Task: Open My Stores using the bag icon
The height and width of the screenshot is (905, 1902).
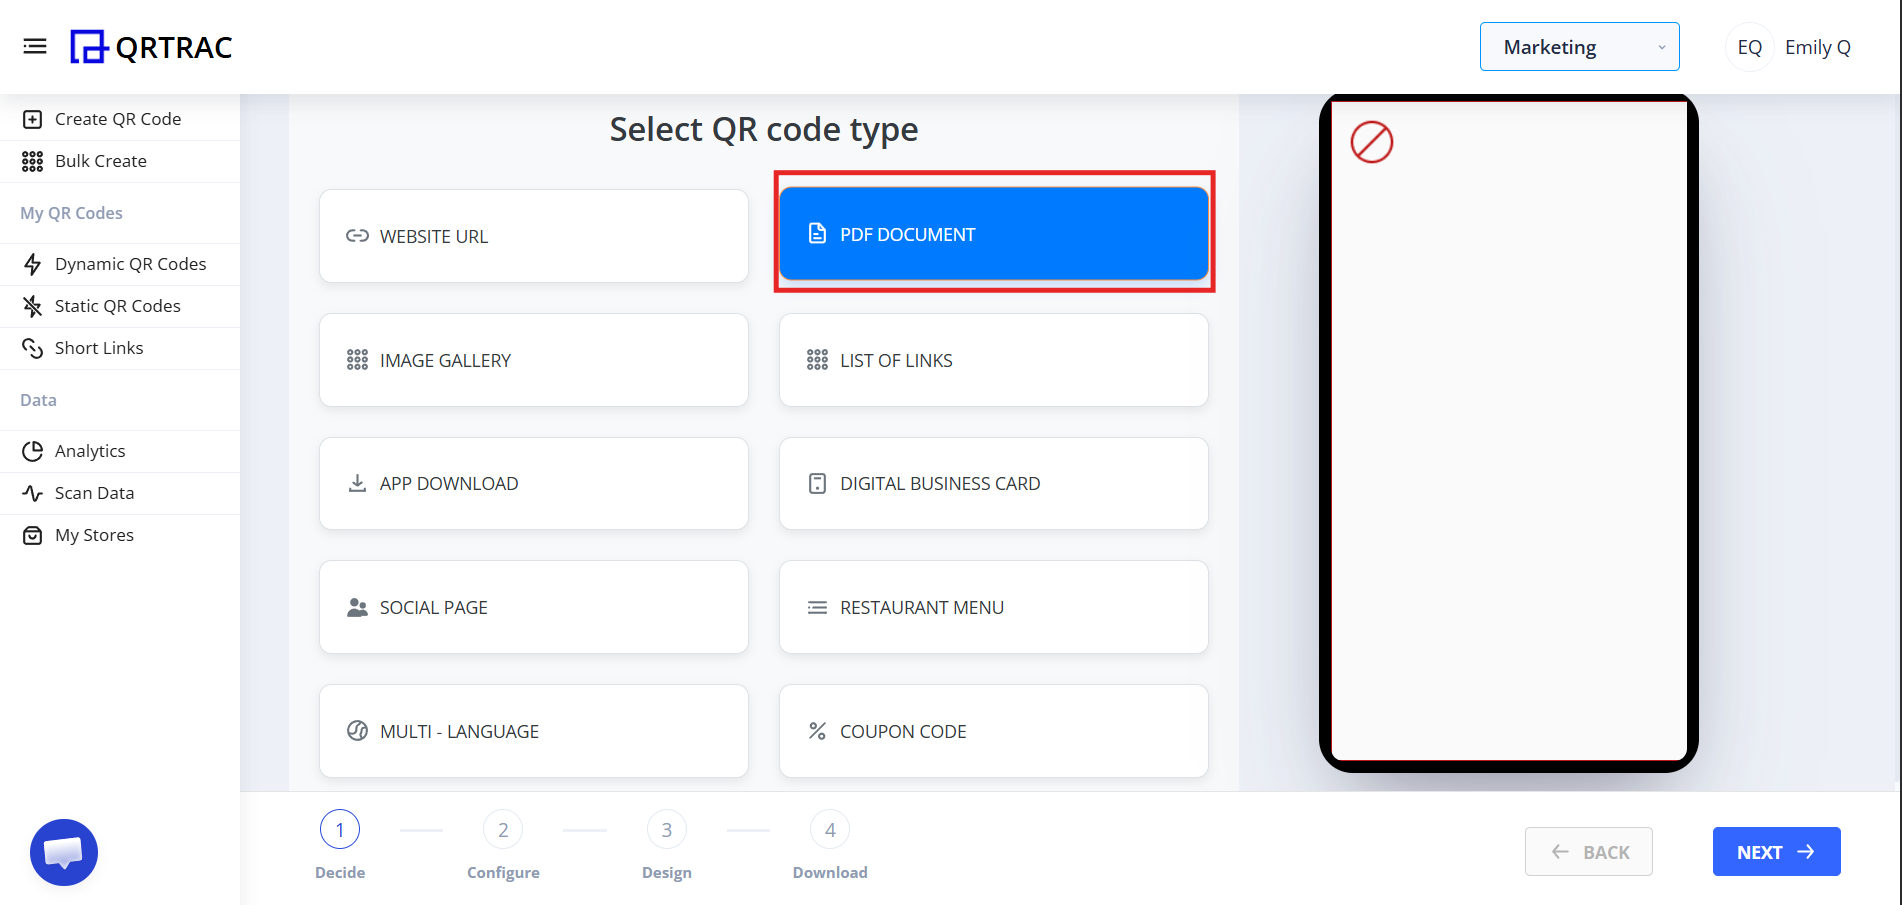Action: (33, 534)
